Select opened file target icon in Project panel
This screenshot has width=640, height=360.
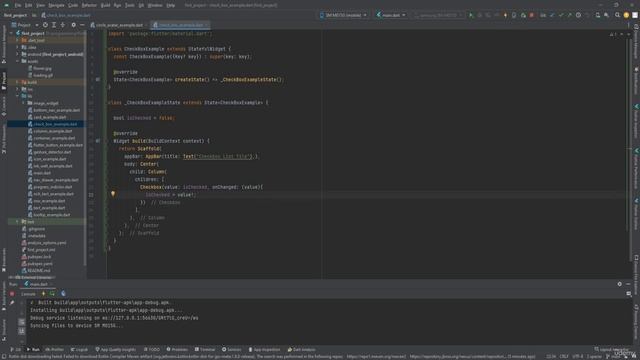click(x=45, y=25)
